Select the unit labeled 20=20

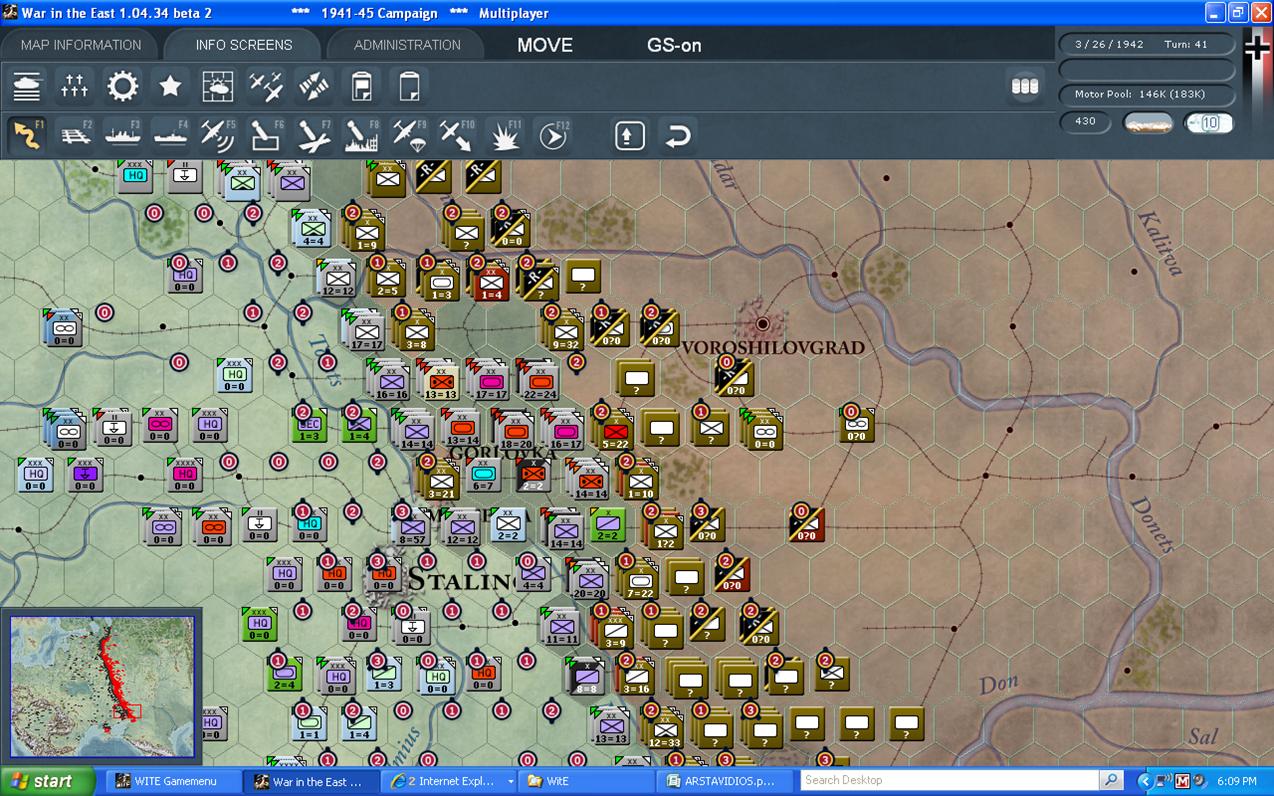pyautogui.click(x=591, y=577)
